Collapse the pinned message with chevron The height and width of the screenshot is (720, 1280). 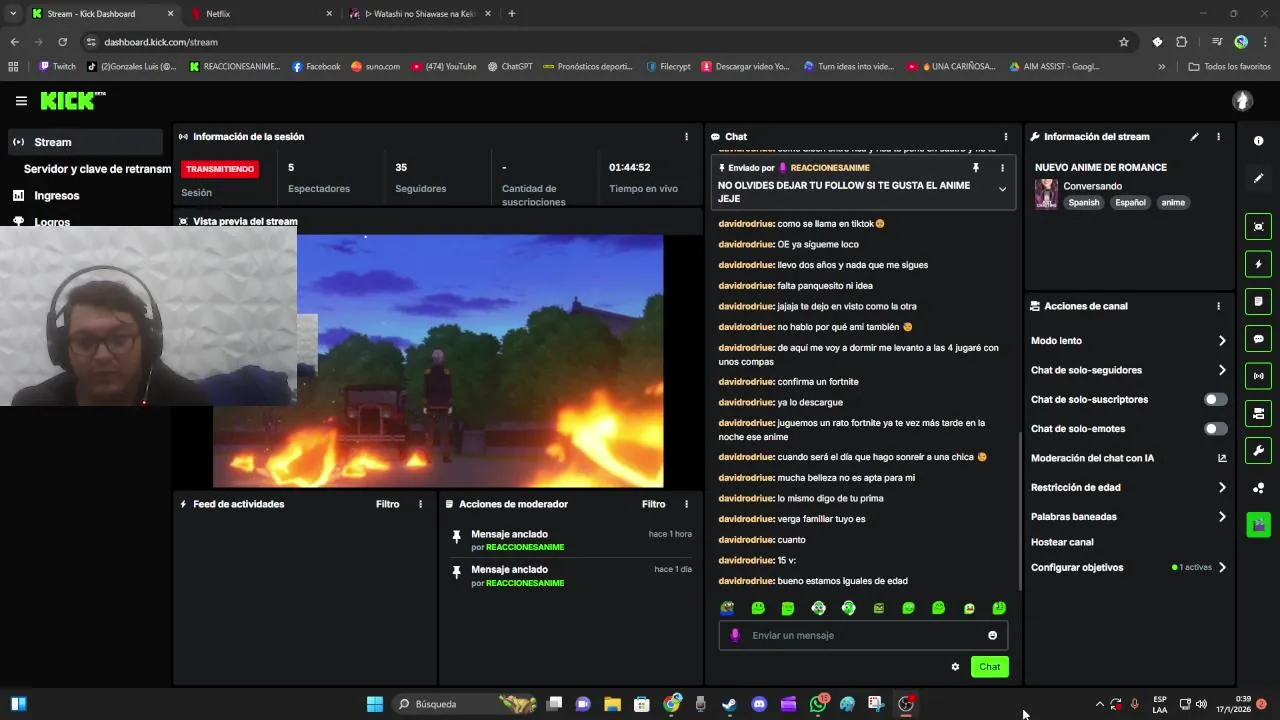(x=1002, y=189)
